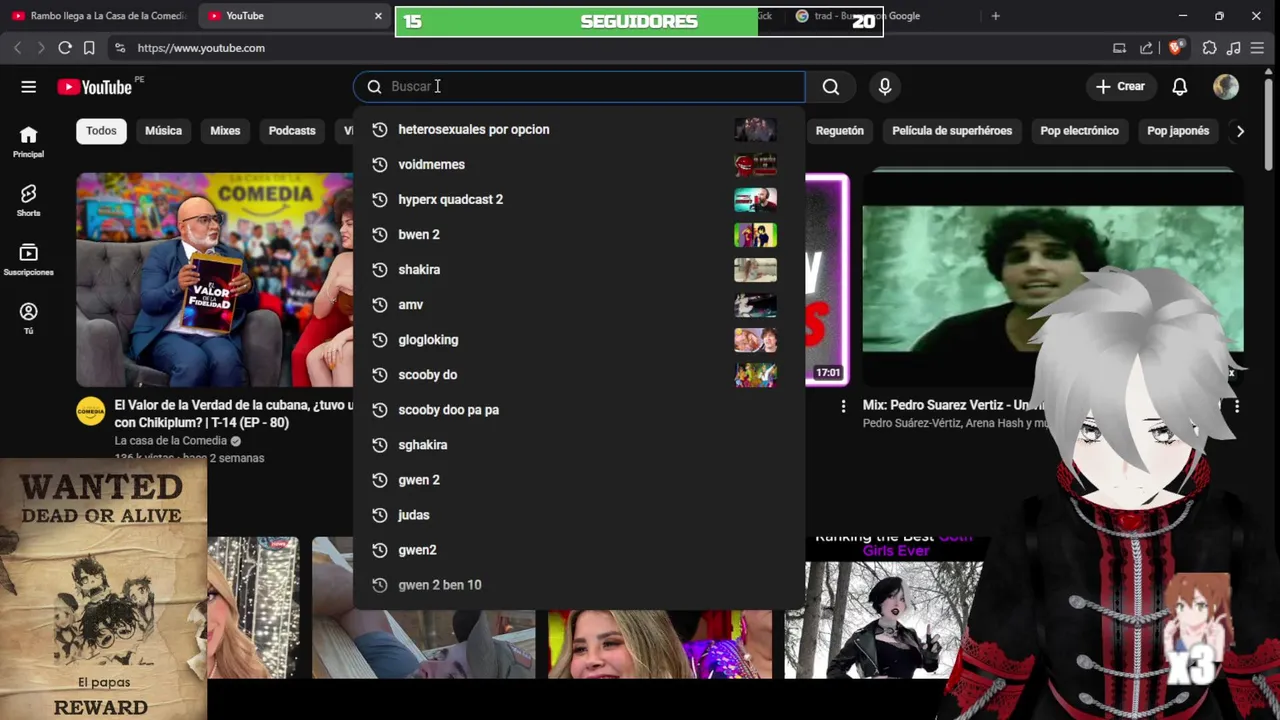Open options menu of Pedro Suarez Vertiz mix

1237,406
